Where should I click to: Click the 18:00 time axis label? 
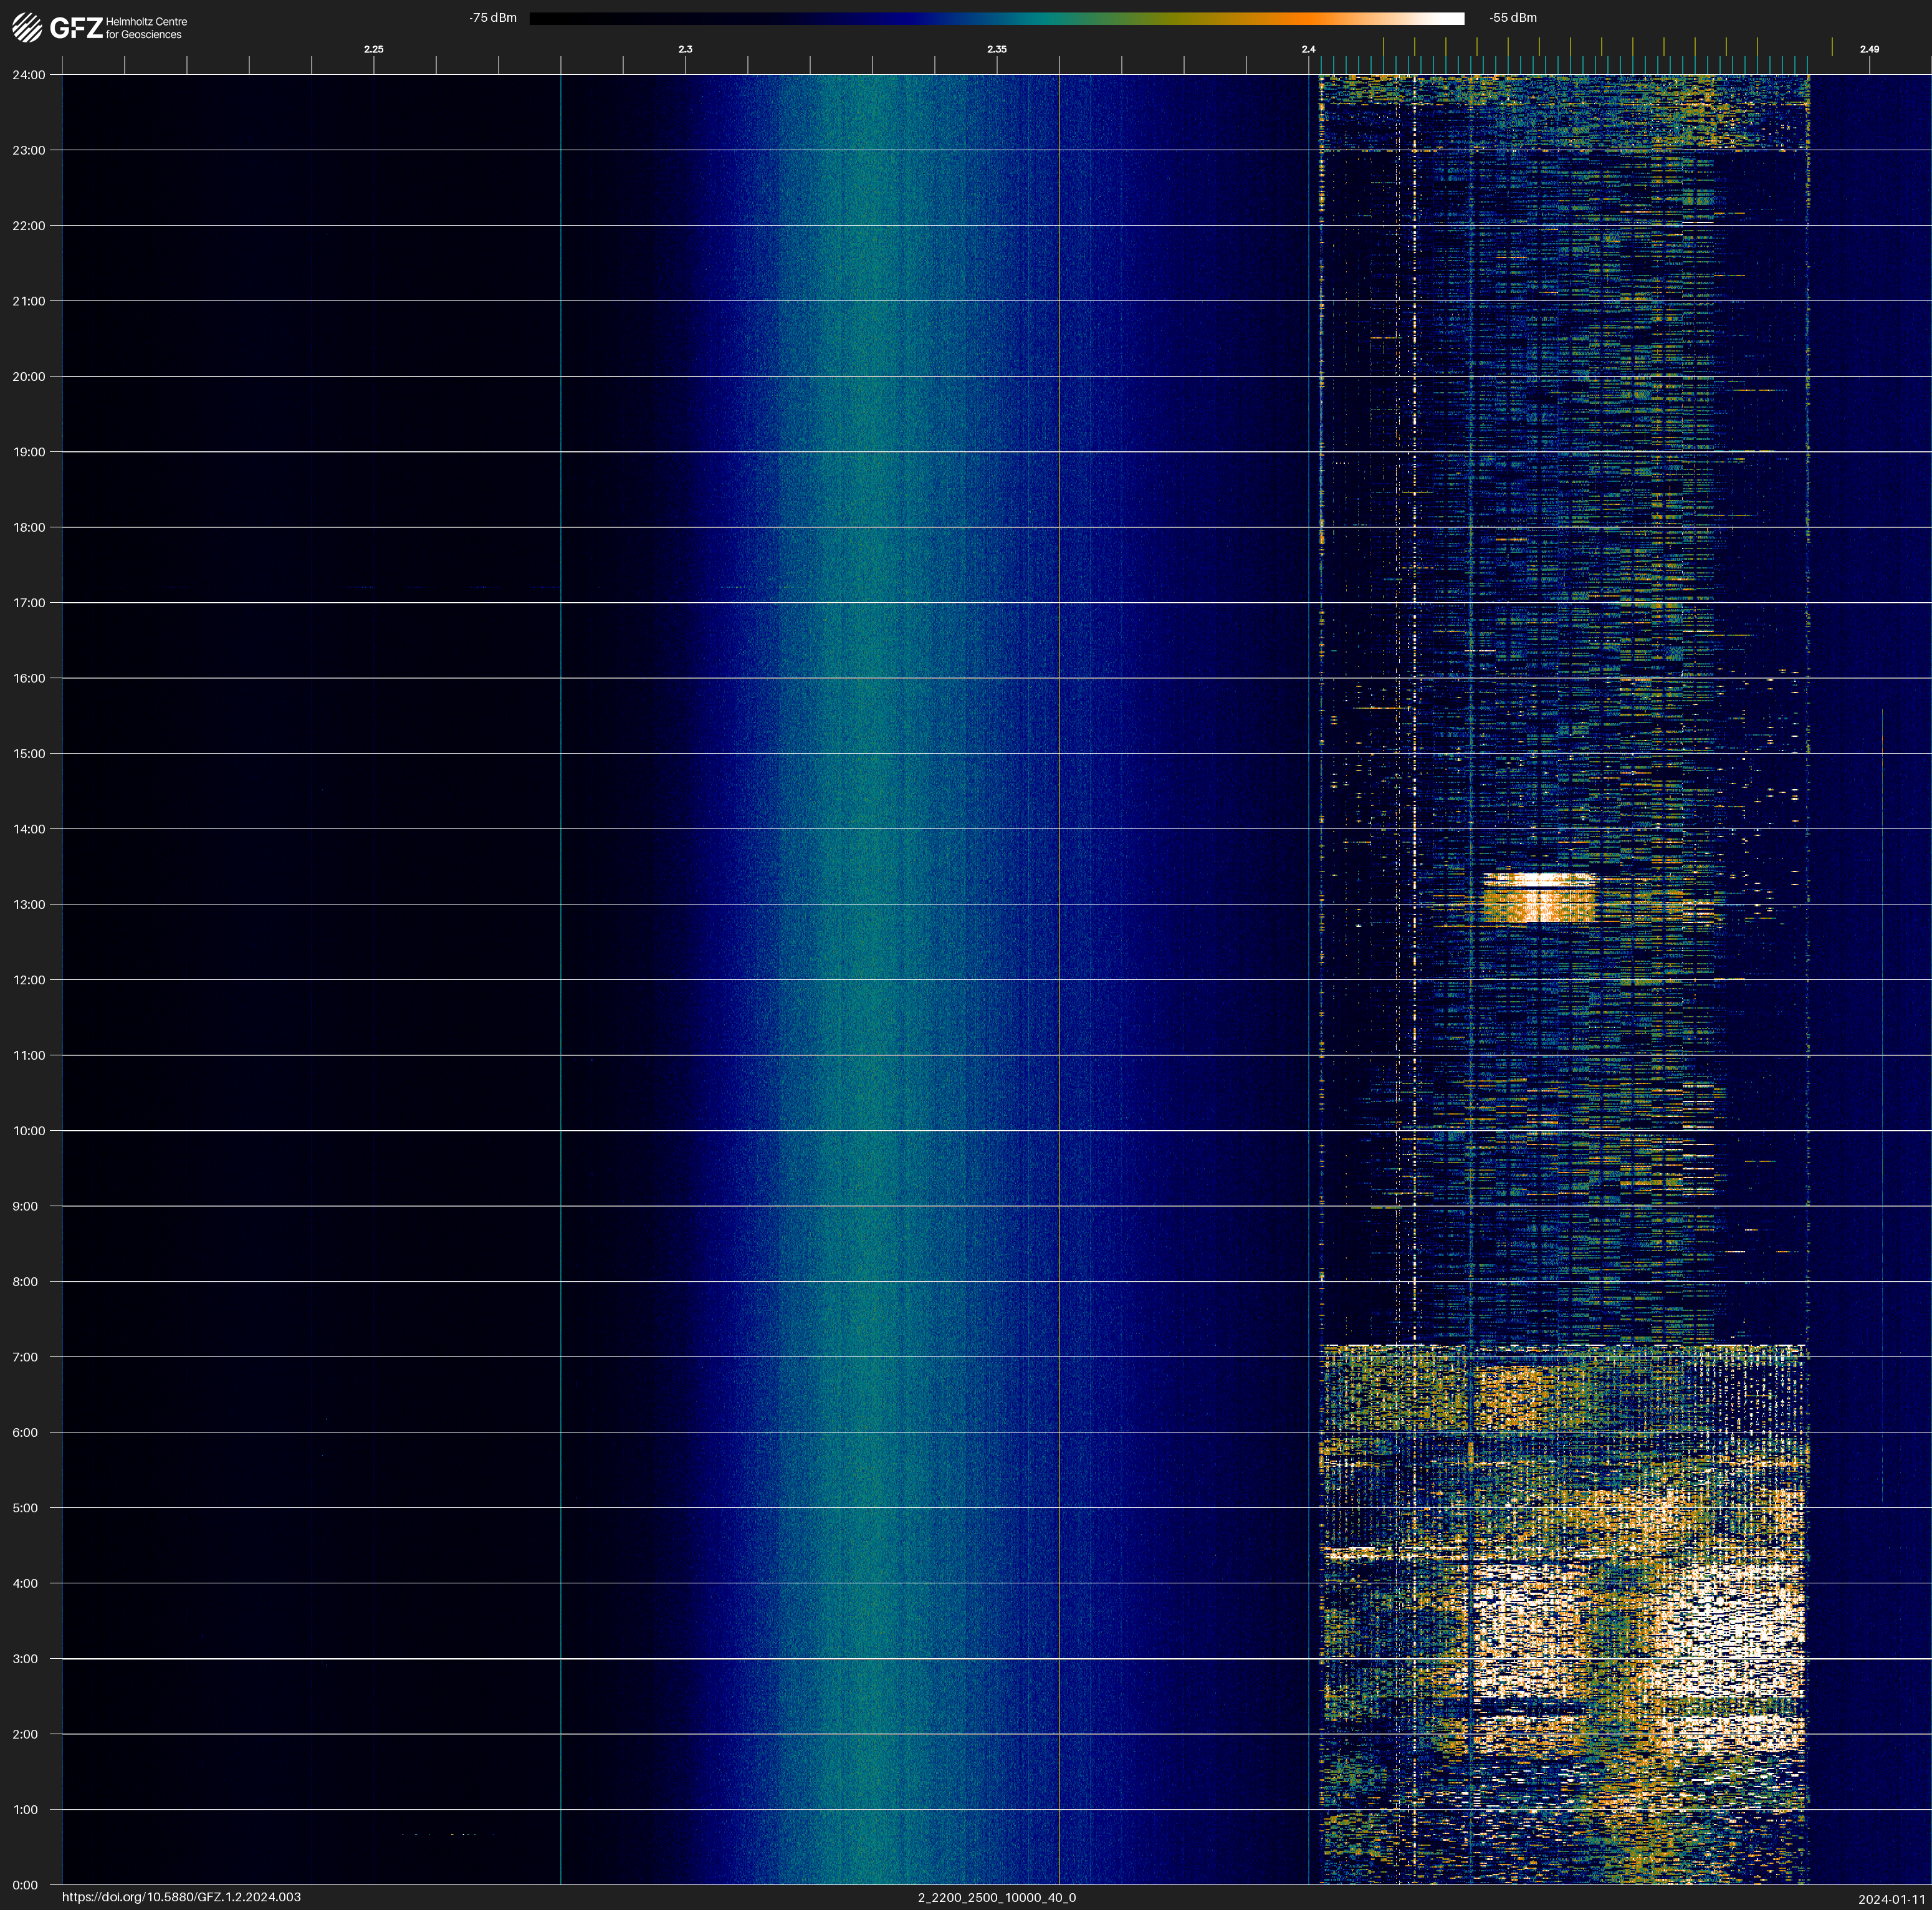[x=29, y=527]
